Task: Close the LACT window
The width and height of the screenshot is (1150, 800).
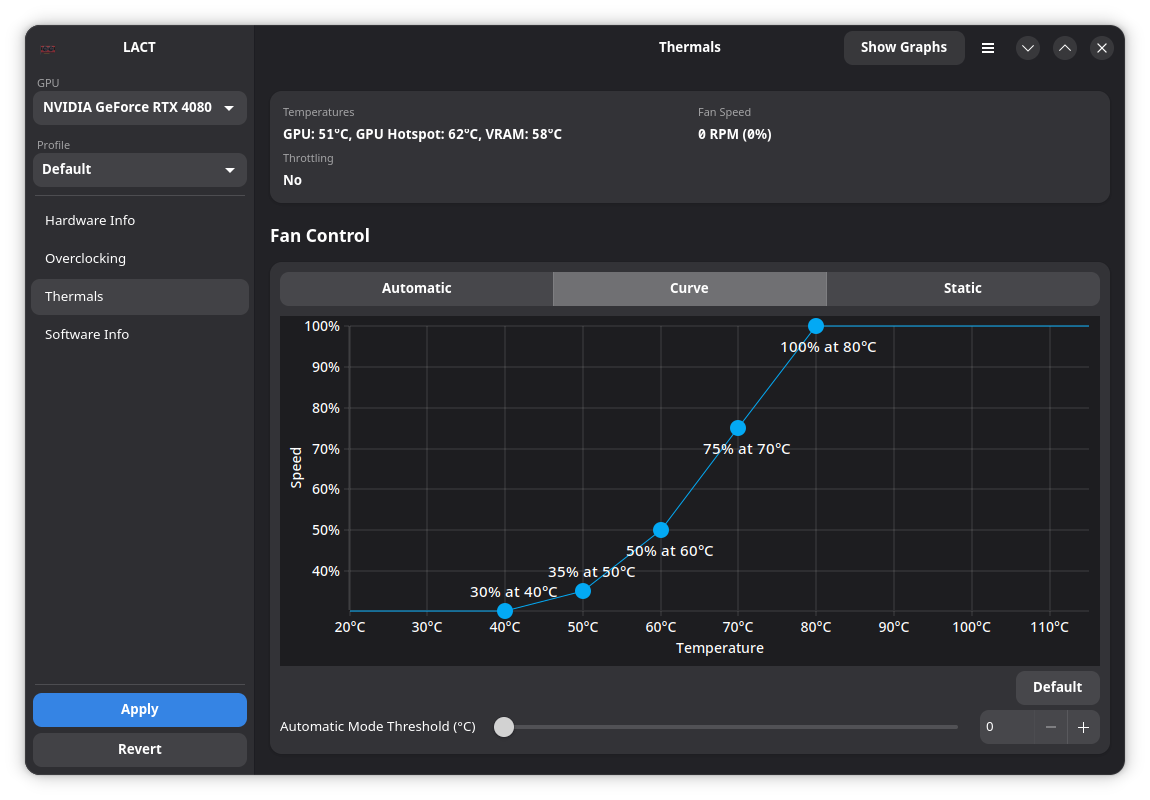Action: click(1102, 48)
